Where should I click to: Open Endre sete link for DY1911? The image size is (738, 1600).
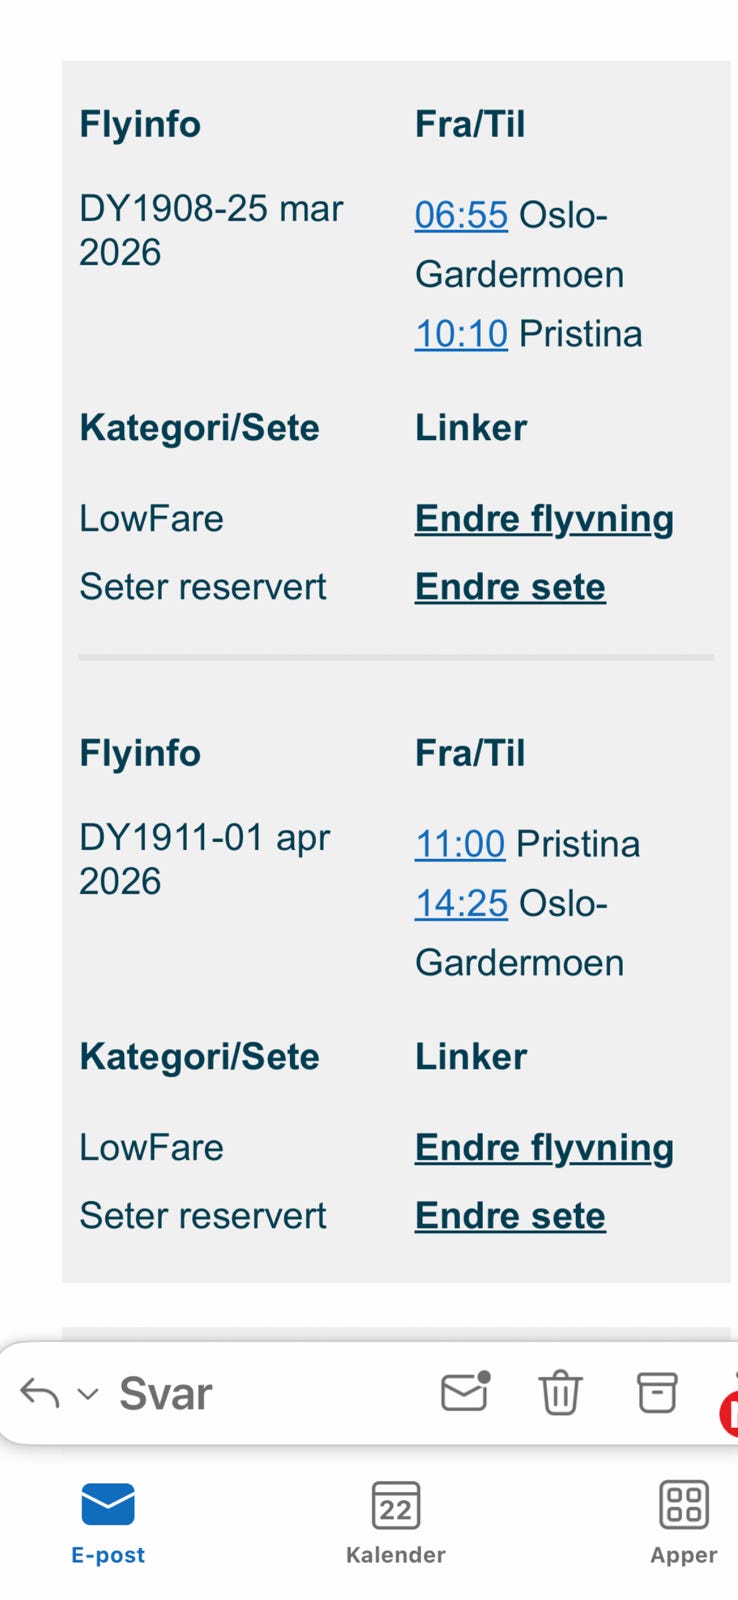point(510,1216)
